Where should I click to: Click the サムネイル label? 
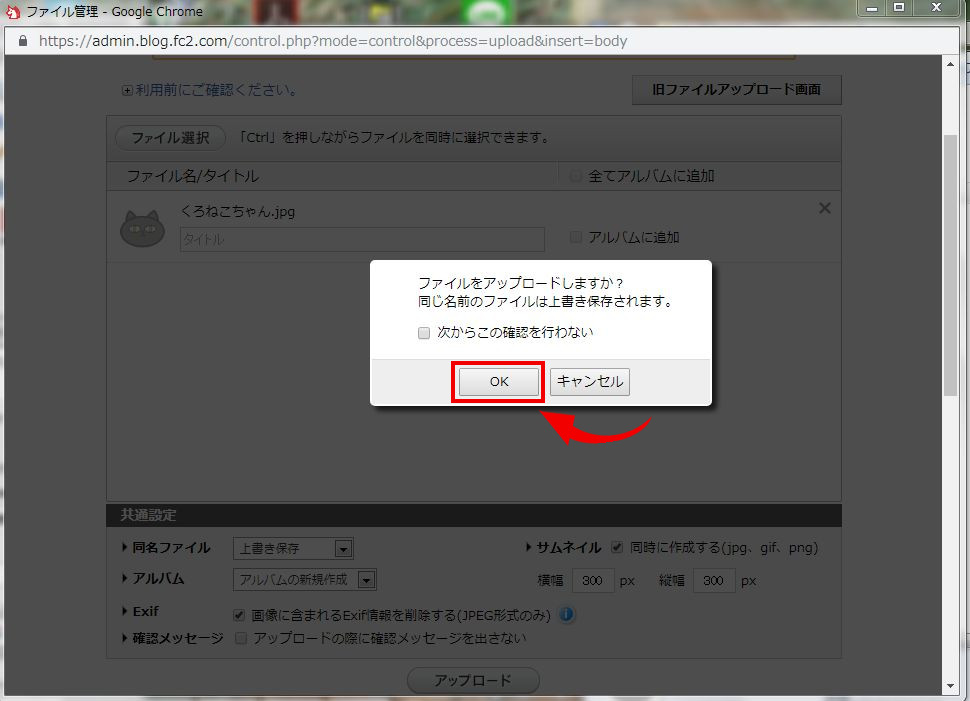568,548
